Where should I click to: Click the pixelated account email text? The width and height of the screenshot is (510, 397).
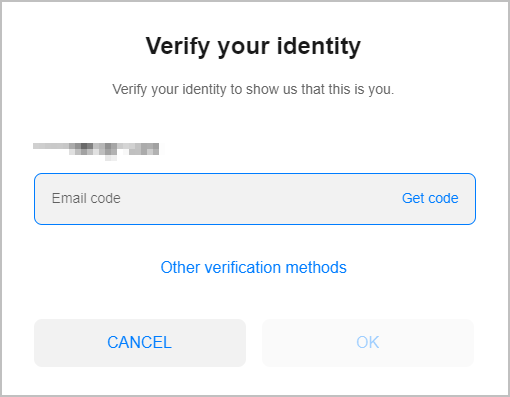(x=96, y=151)
